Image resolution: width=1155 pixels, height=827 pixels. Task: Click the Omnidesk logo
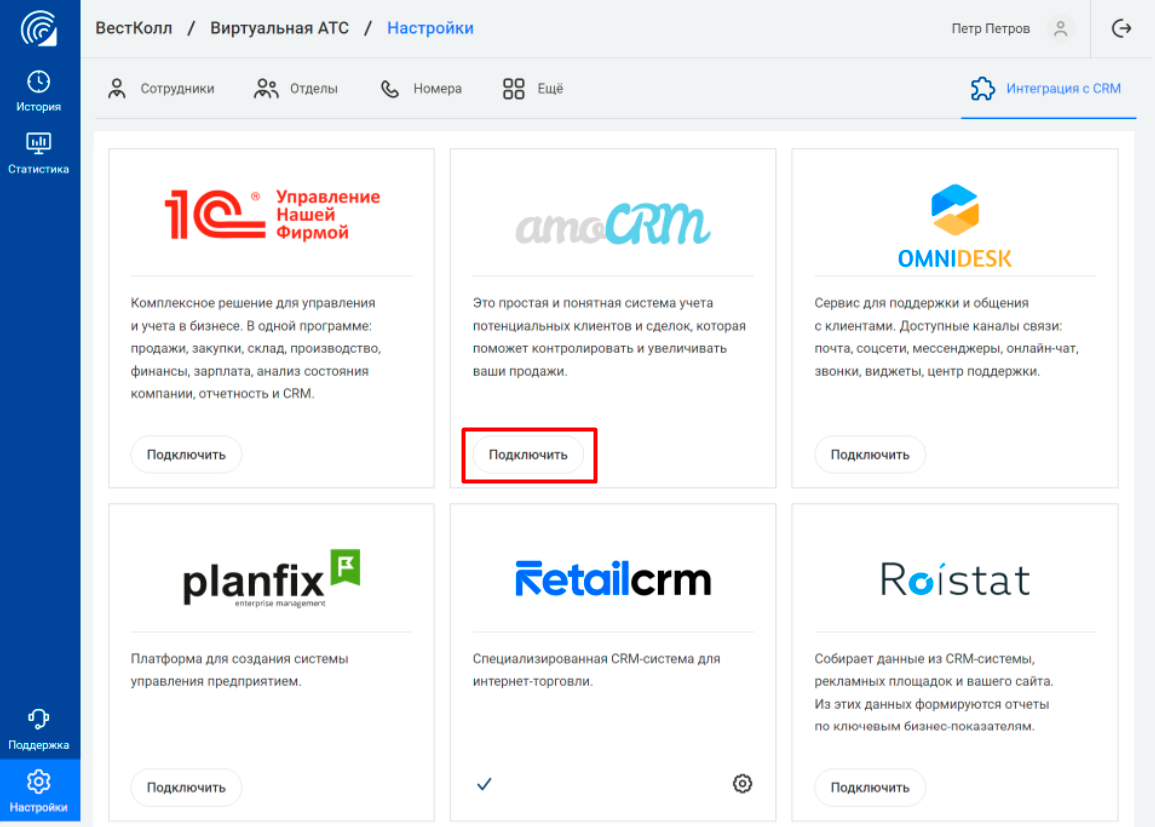click(955, 225)
